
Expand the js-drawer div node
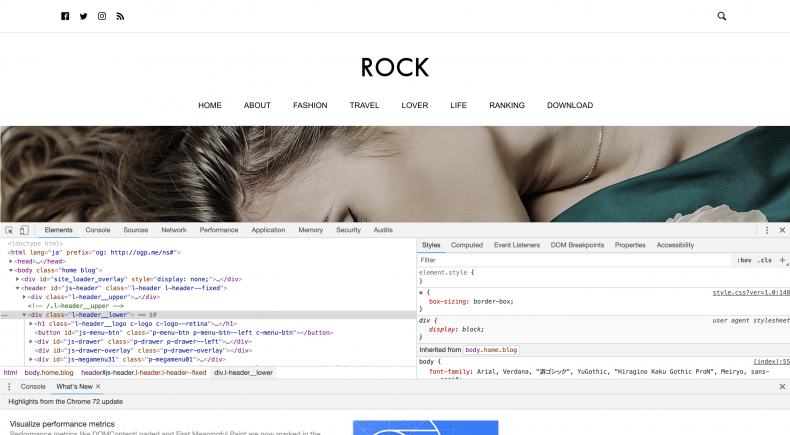coord(31,342)
